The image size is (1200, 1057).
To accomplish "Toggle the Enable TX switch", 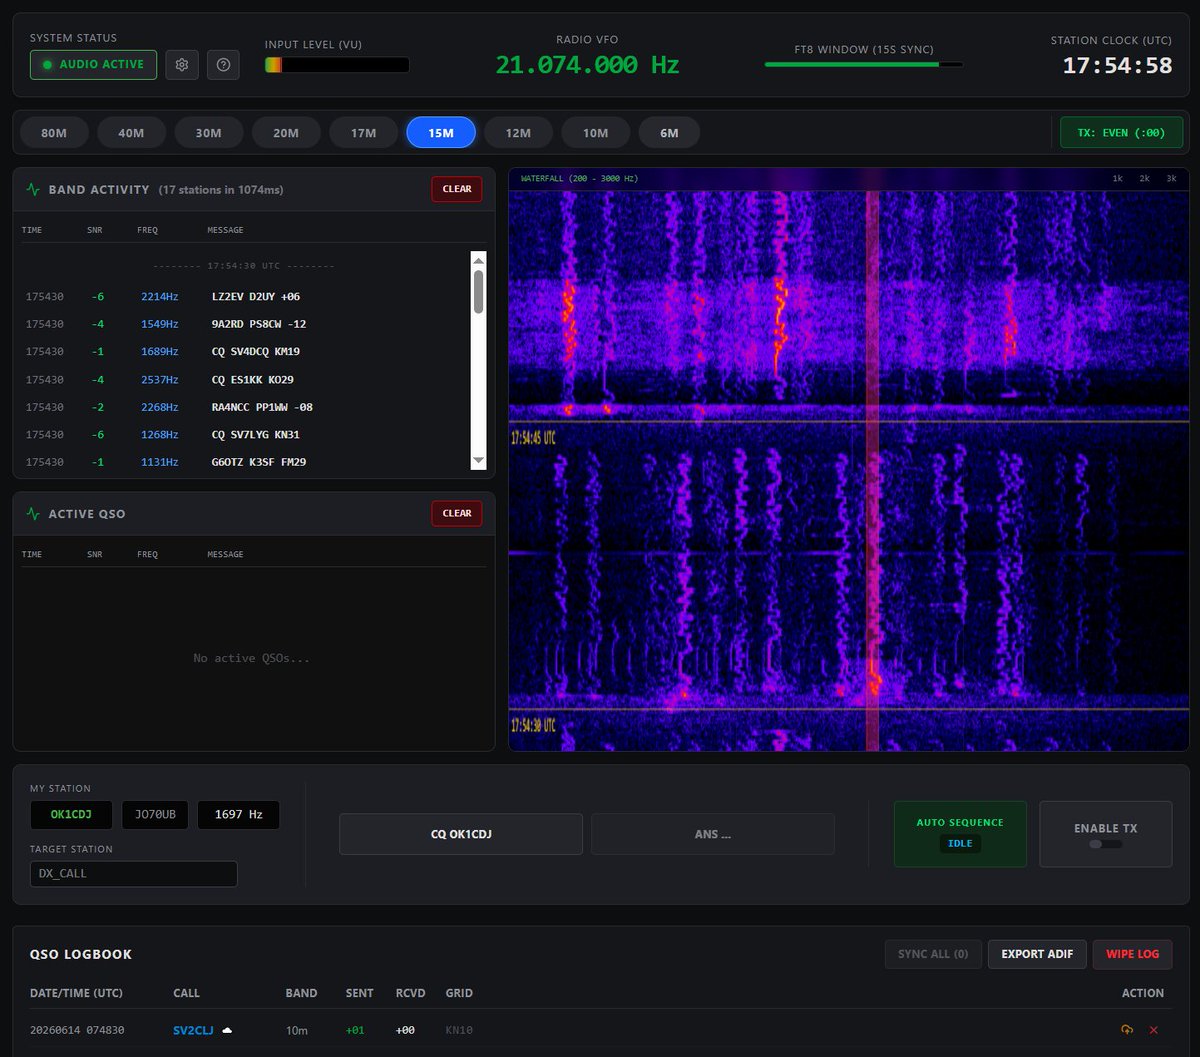I will click(x=1106, y=844).
